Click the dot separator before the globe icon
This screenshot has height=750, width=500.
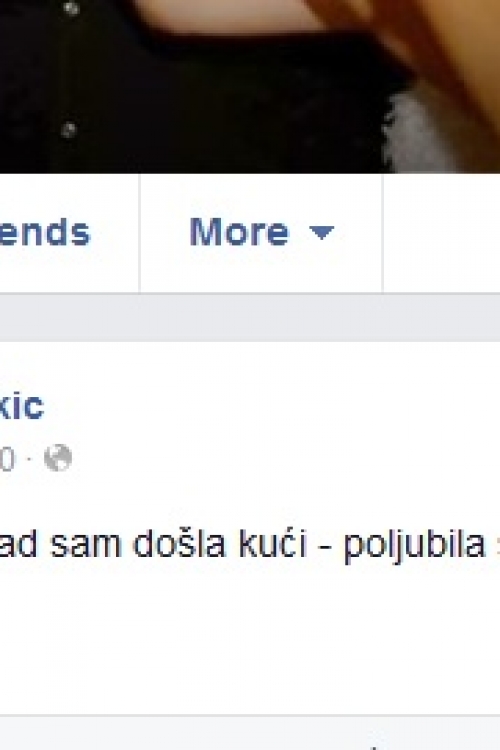click(x=29, y=459)
